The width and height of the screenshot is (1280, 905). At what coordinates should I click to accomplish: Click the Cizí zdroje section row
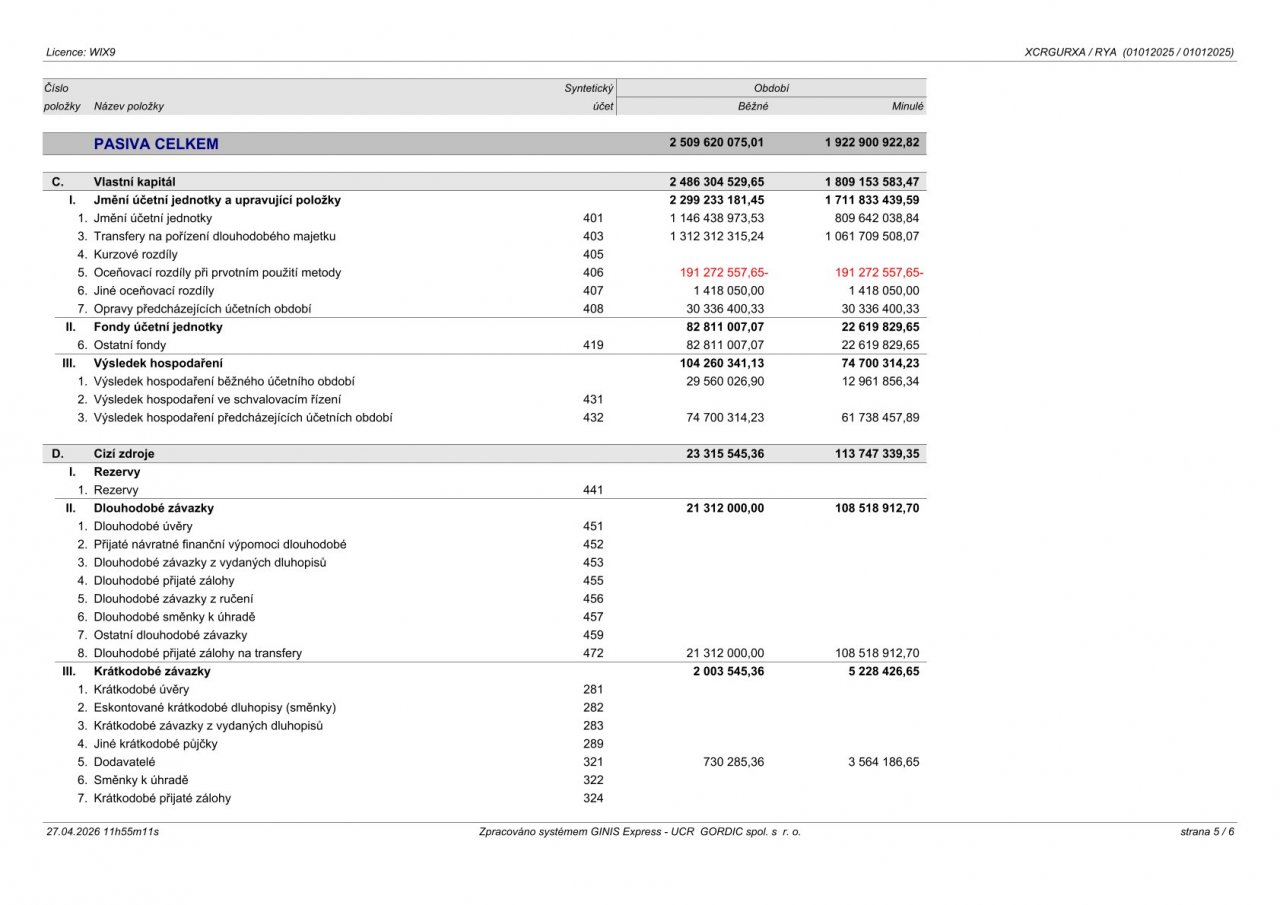484,454
